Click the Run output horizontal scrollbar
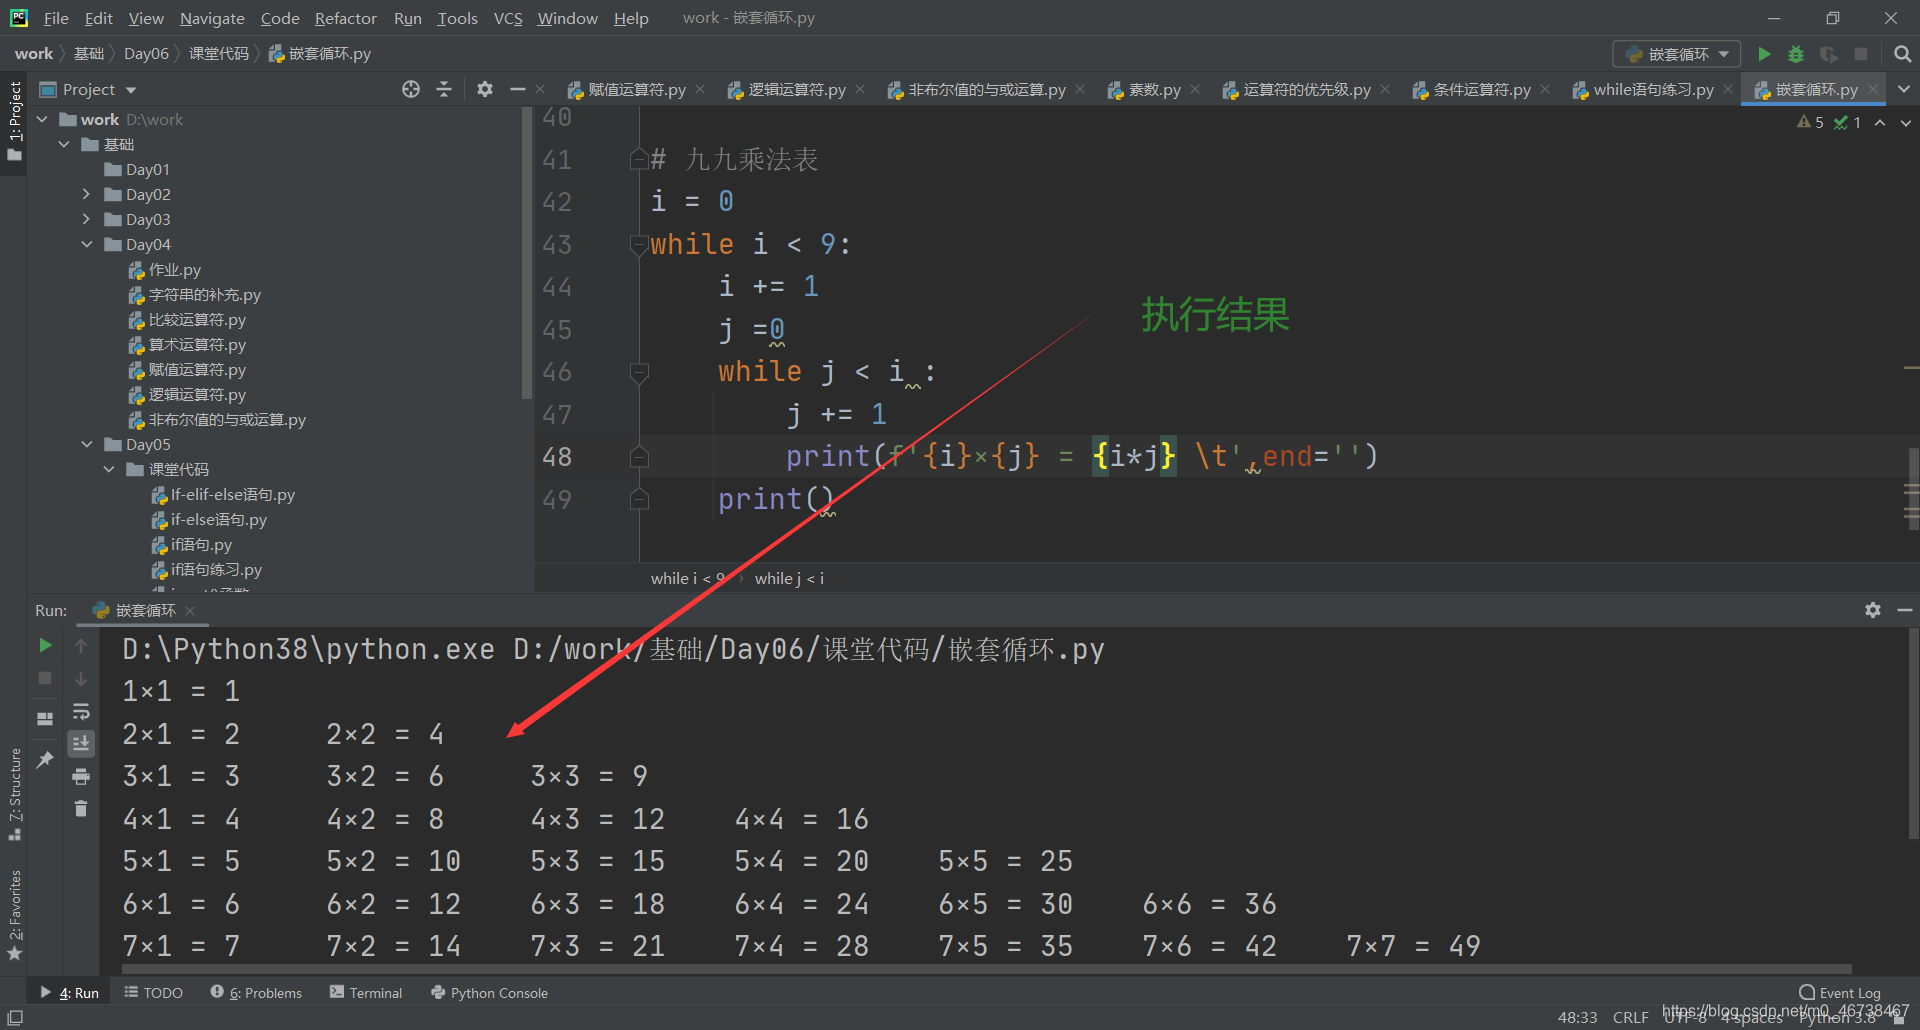The image size is (1920, 1030). tap(986, 969)
